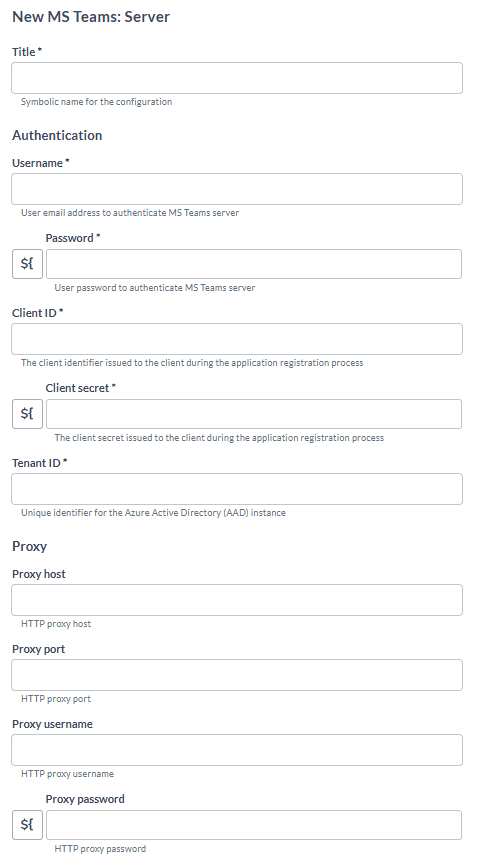
Task: Select the Proxy section heading
Action: click(29, 546)
